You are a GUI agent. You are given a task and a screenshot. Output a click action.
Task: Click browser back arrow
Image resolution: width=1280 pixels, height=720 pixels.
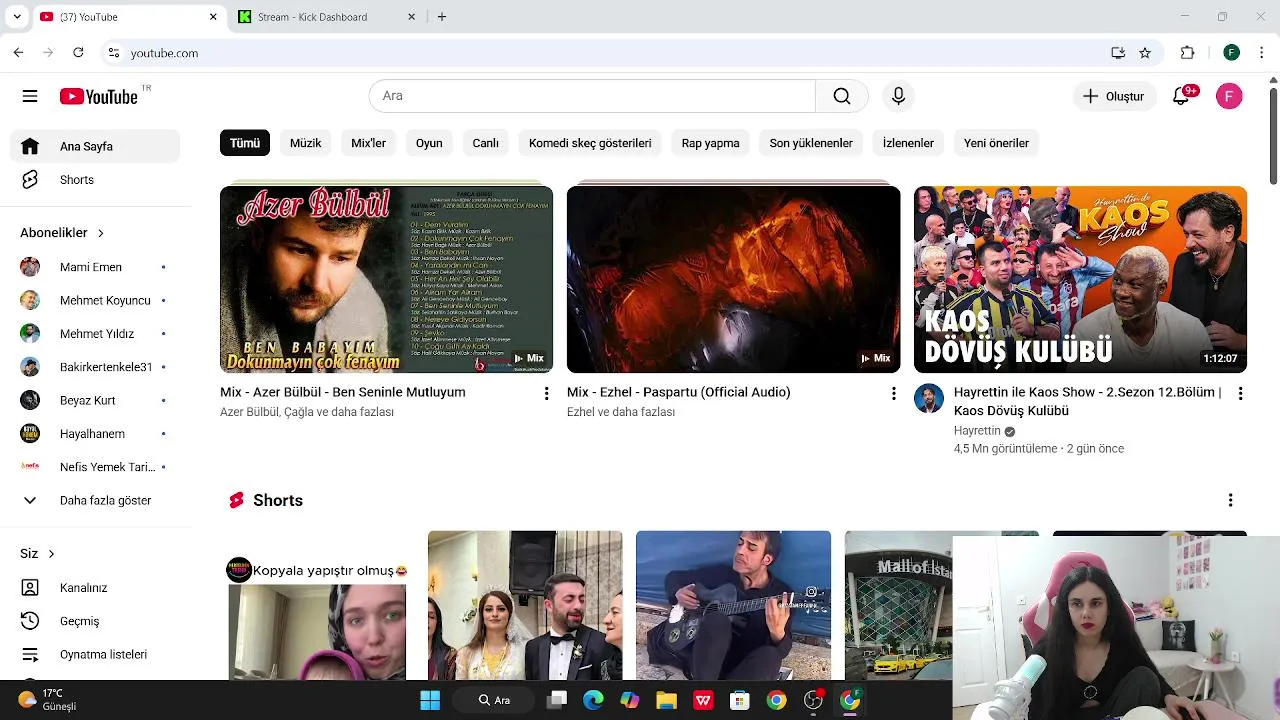[x=19, y=53]
